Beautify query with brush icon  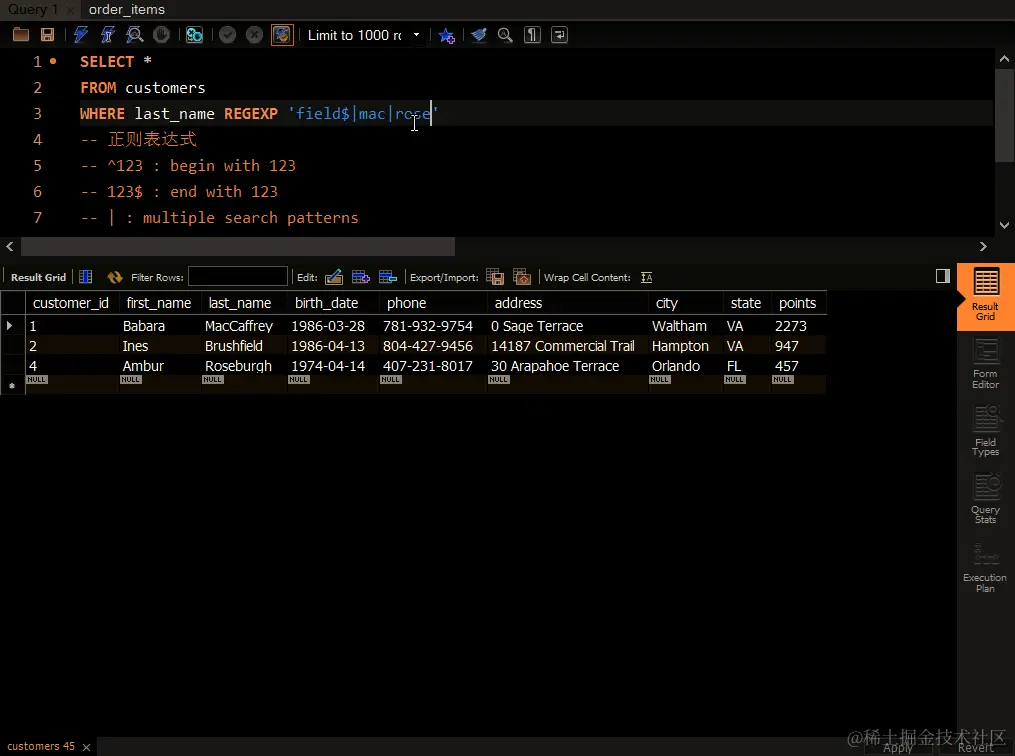[x=478, y=35]
